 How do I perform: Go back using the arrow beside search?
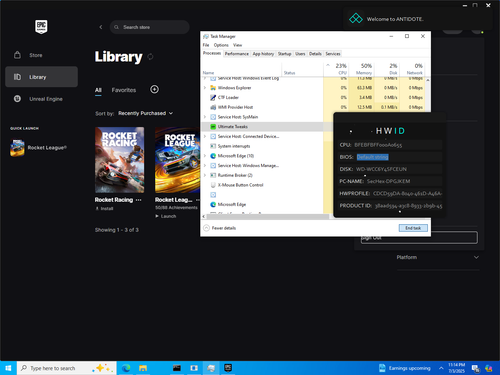tap(101, 27)
